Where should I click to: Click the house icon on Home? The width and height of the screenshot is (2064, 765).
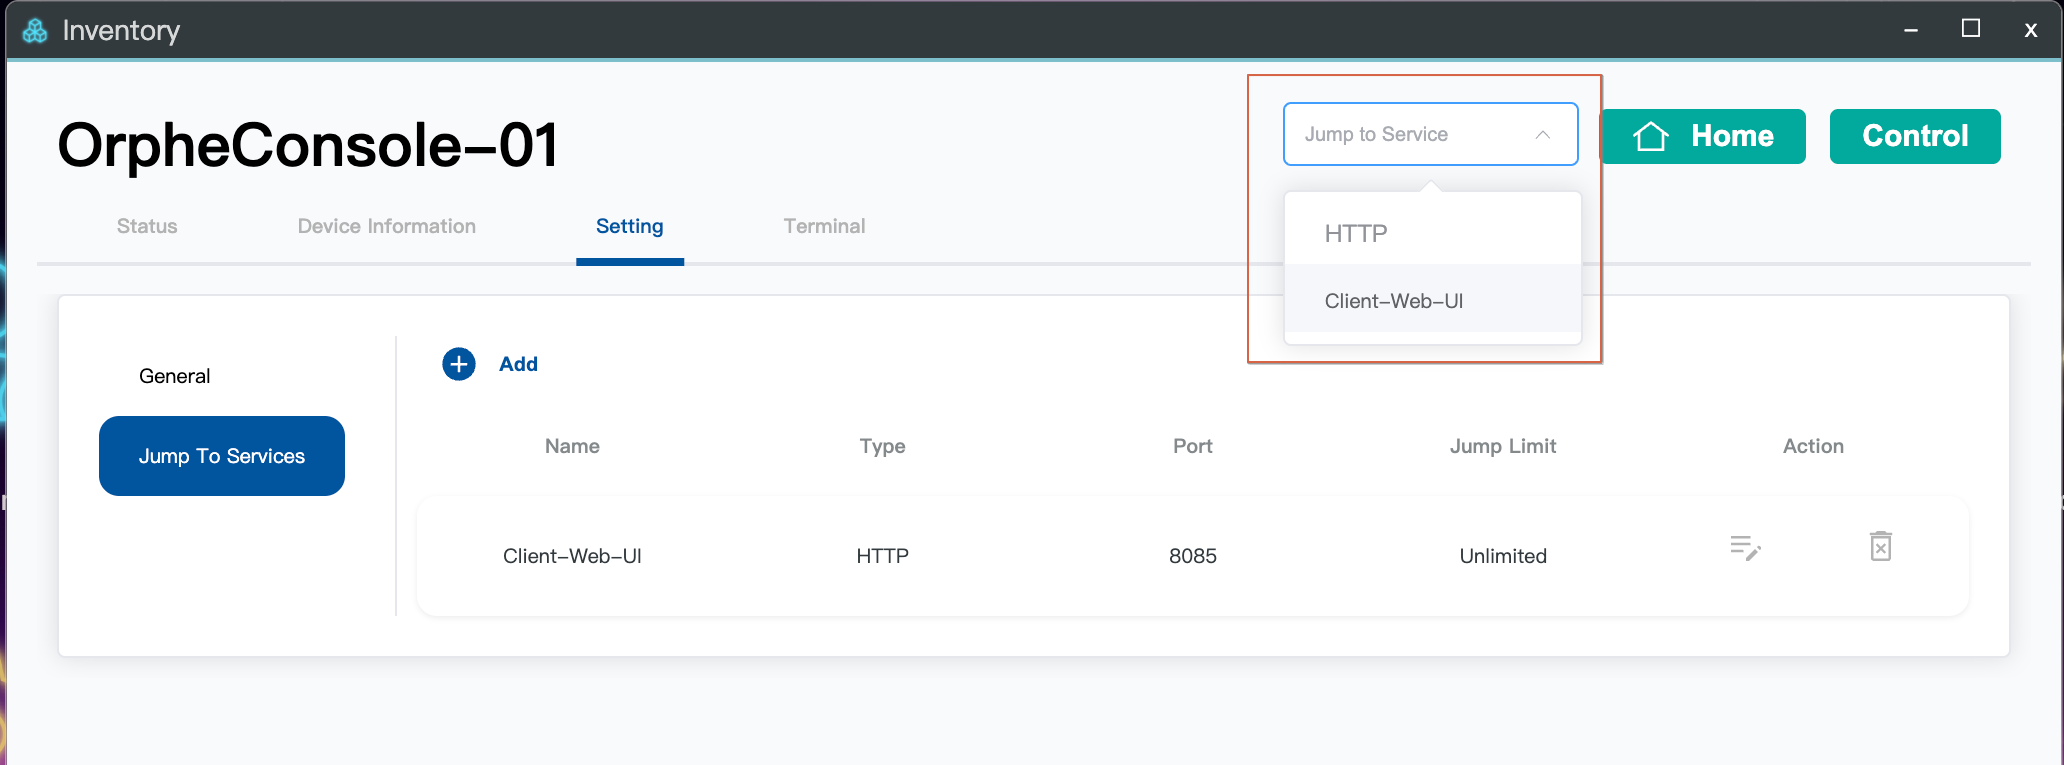[1651, 136]
